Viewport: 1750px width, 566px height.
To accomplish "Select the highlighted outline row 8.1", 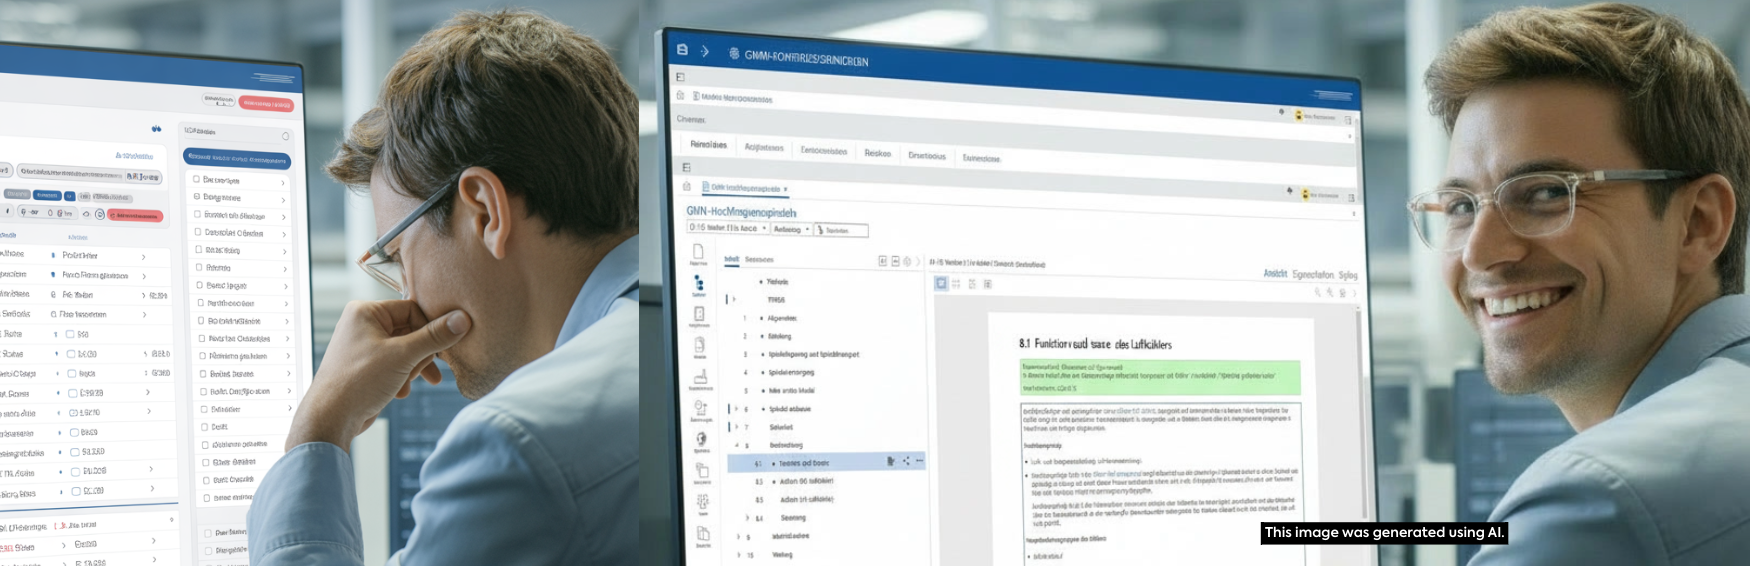I will pyautogui.click(x=826, y=462).
